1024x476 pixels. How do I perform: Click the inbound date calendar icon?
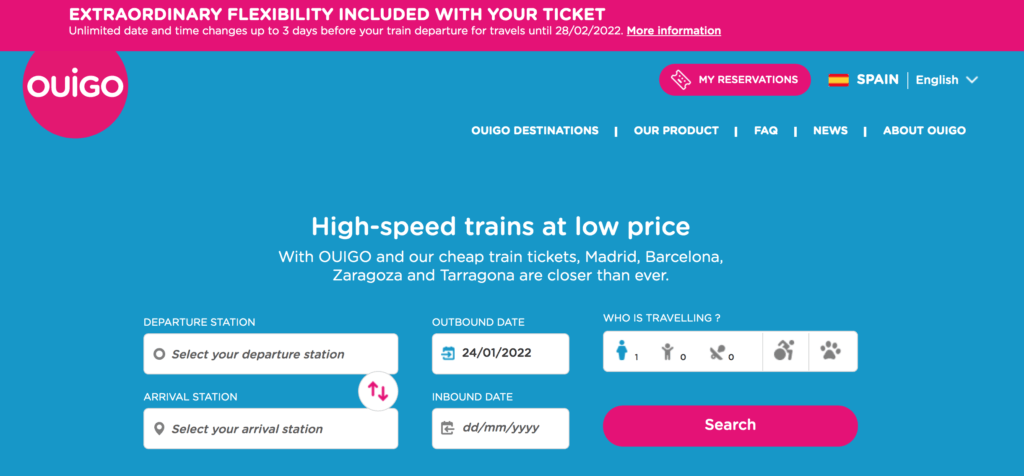tap(448, 429)
